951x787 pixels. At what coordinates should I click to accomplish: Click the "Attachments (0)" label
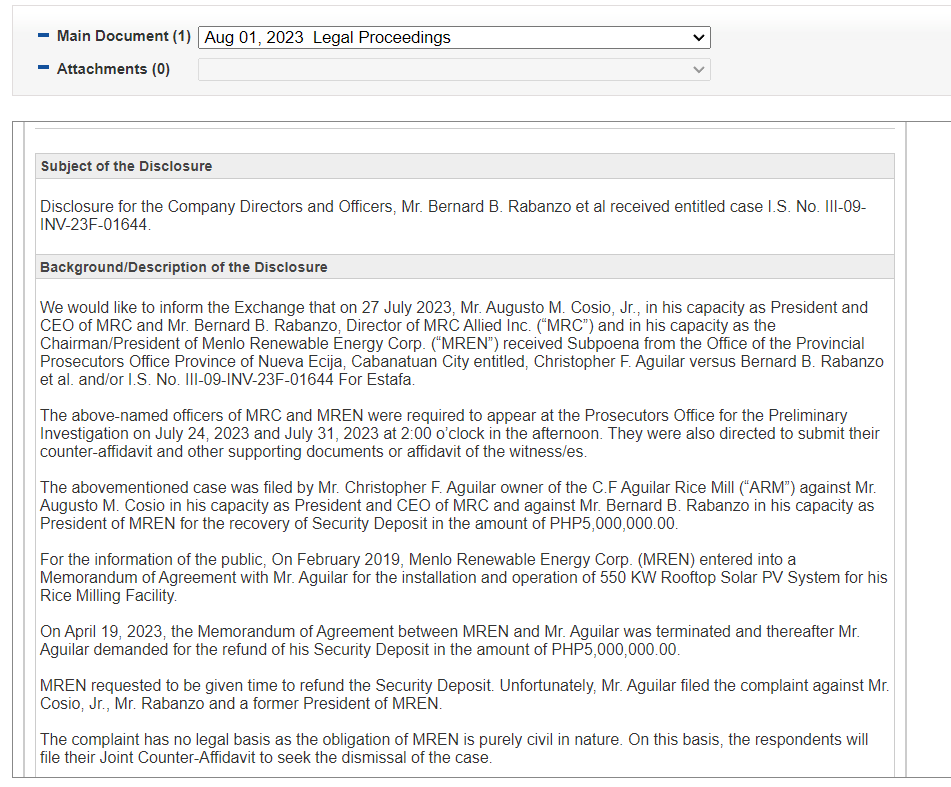tap(113, 69)
